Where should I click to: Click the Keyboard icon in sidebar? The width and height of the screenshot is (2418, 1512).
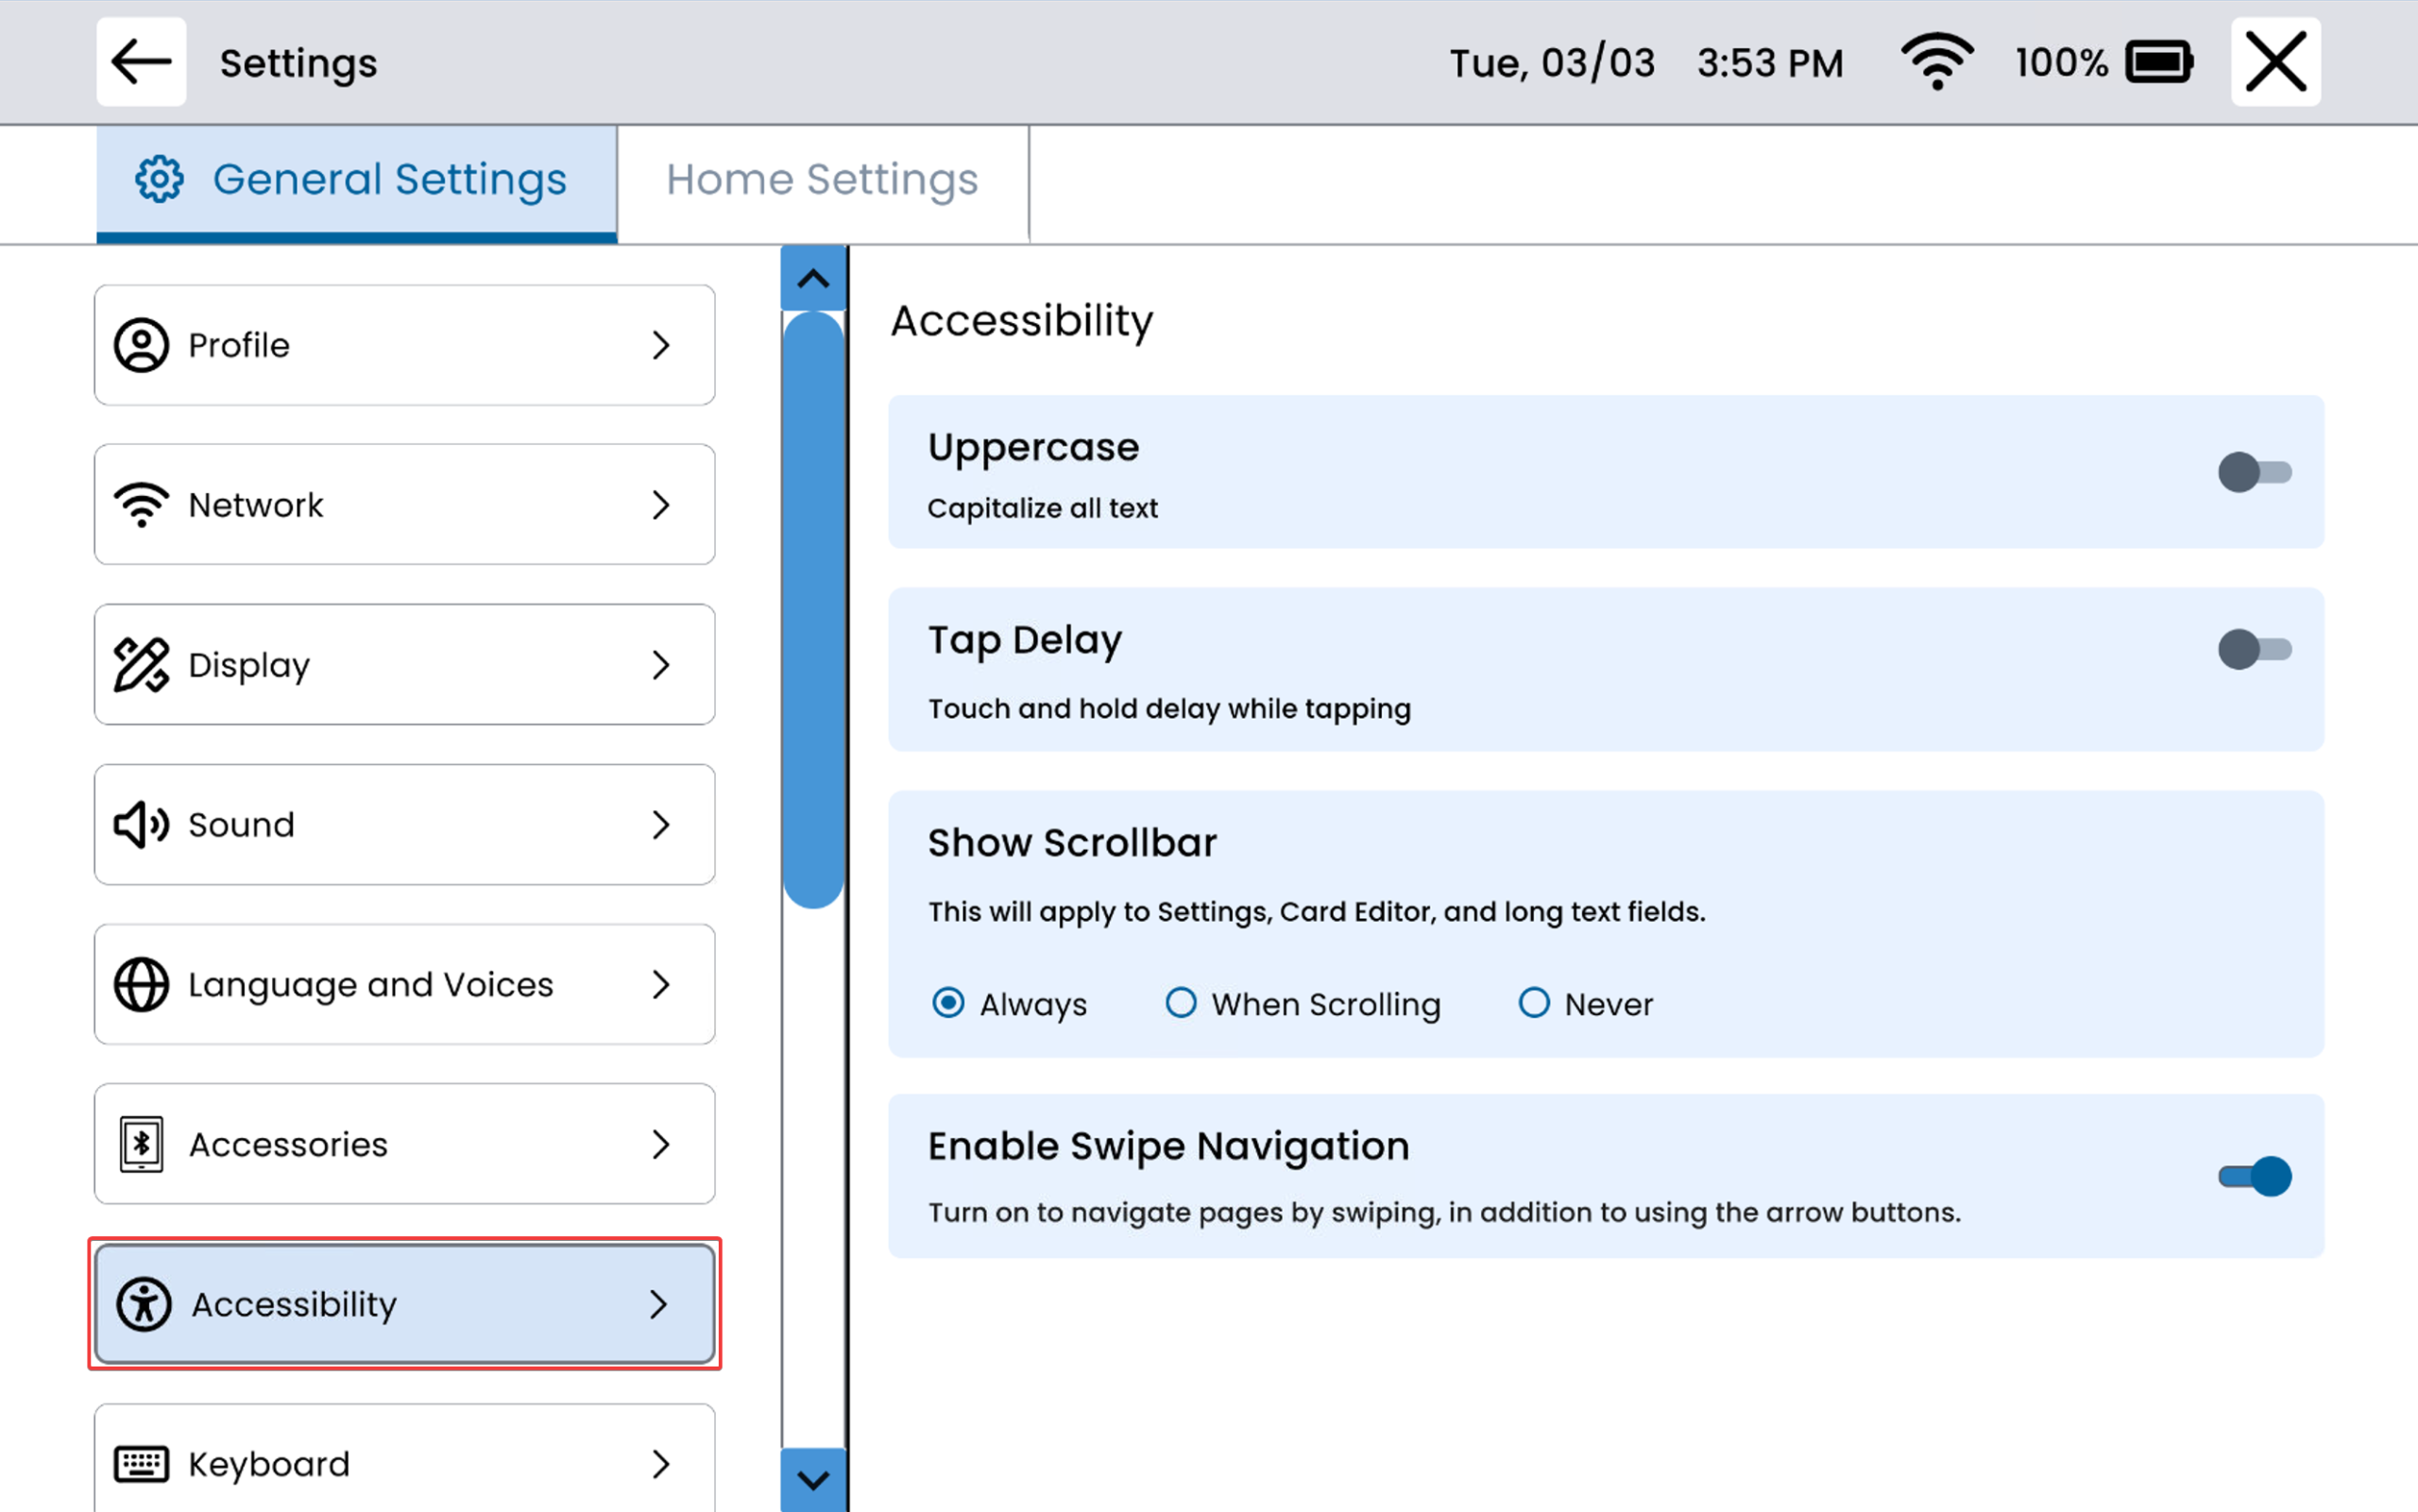tap(141, 1464)
